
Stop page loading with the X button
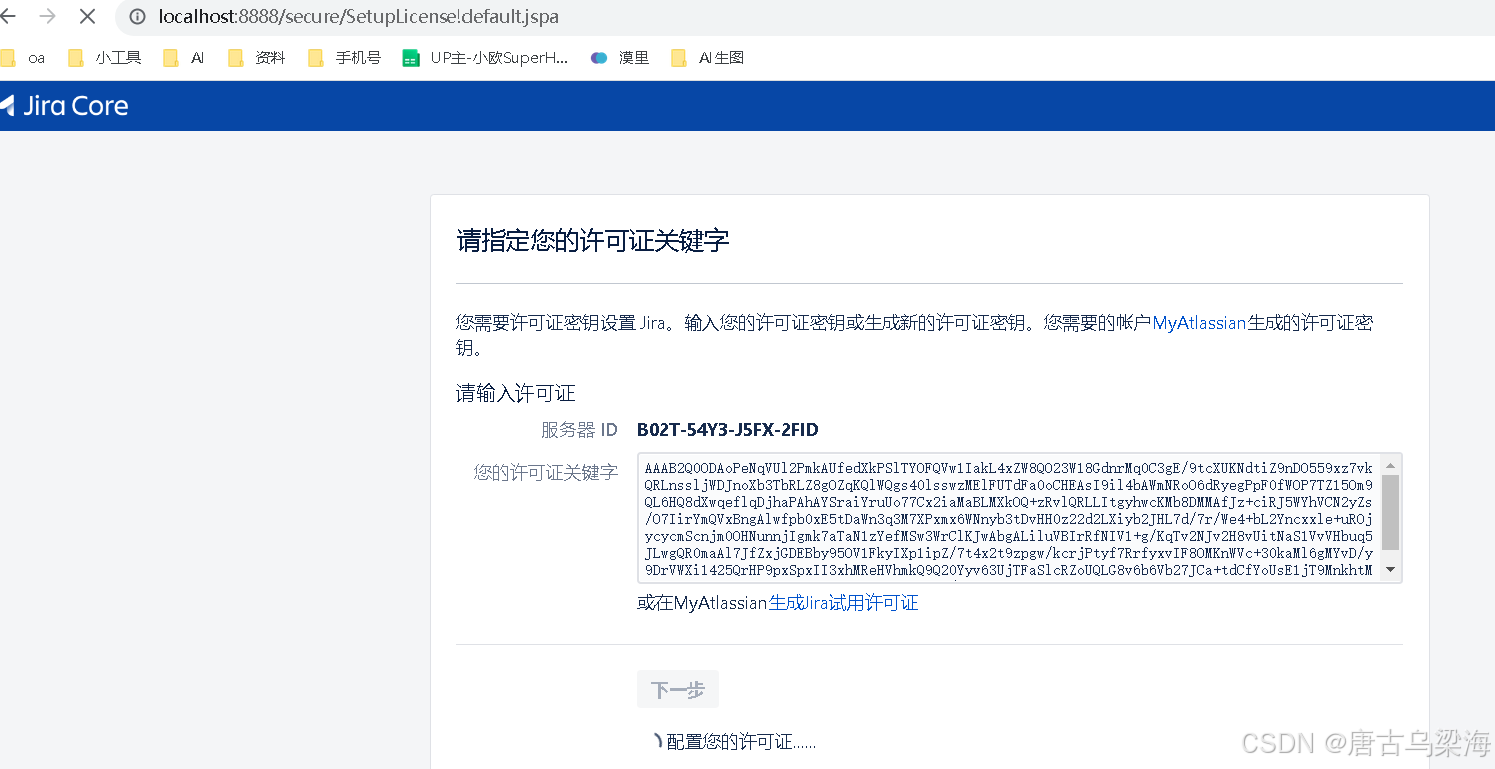[x=87, y=17]
